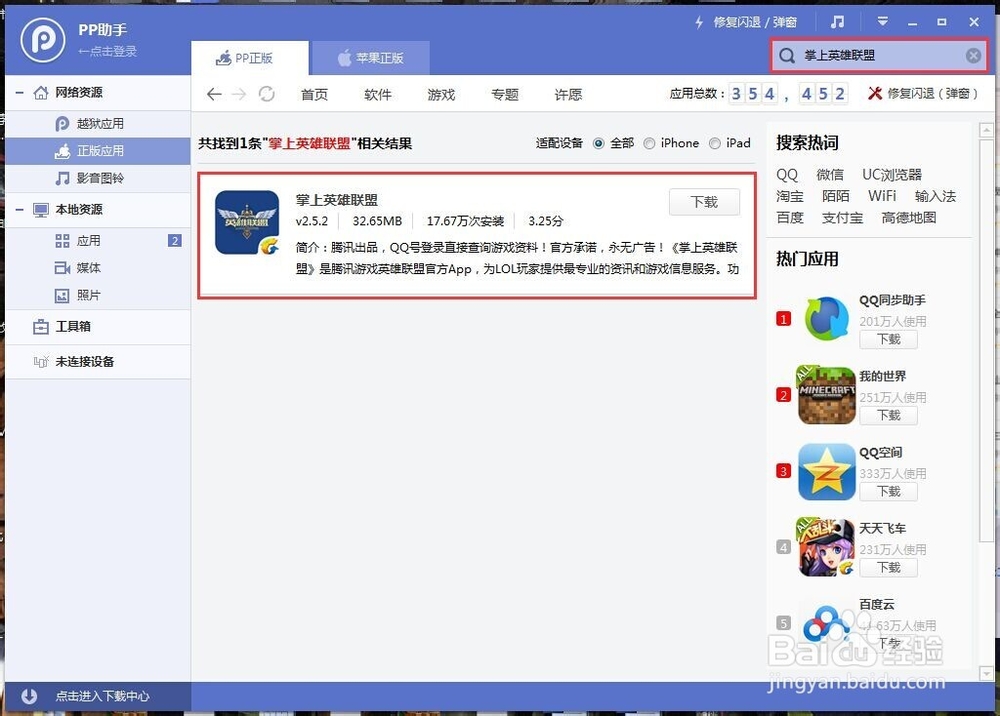Download QQ空间 from hot apps

click(x=888, y=491)
